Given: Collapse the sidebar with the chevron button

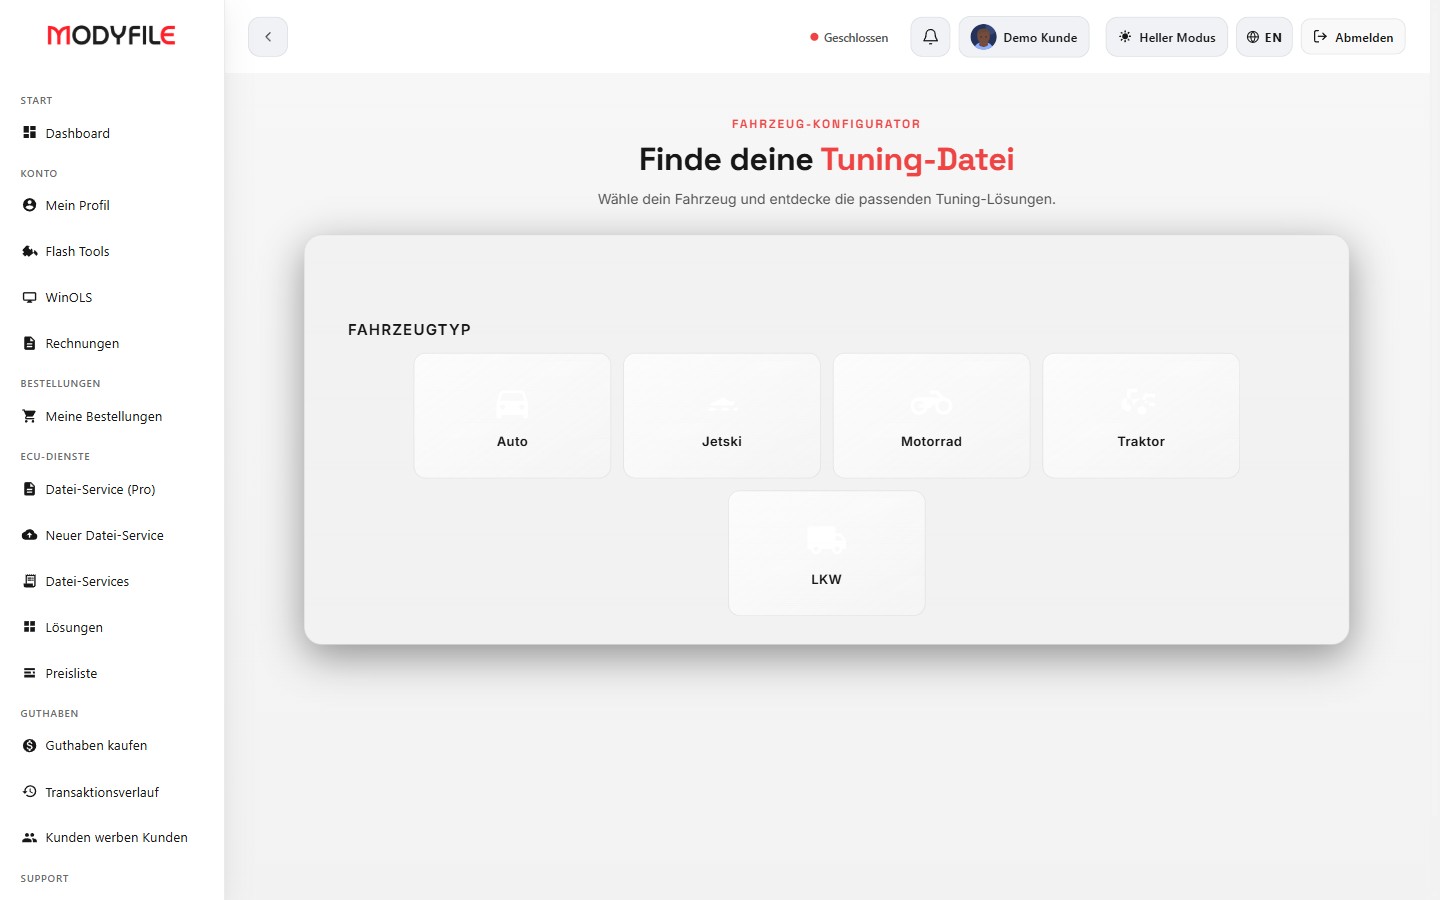Looking at the screenshot, I should coord(268,37).
